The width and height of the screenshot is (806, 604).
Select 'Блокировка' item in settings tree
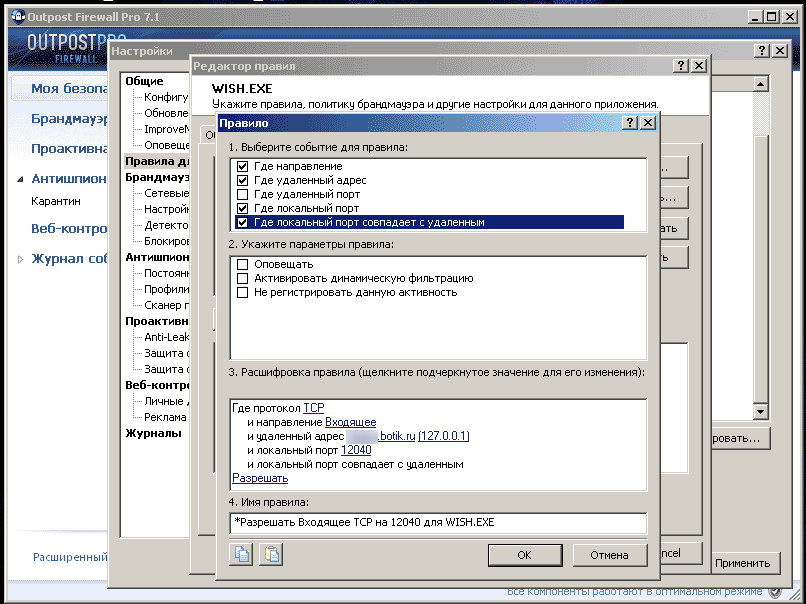click(x=166, y=241)
